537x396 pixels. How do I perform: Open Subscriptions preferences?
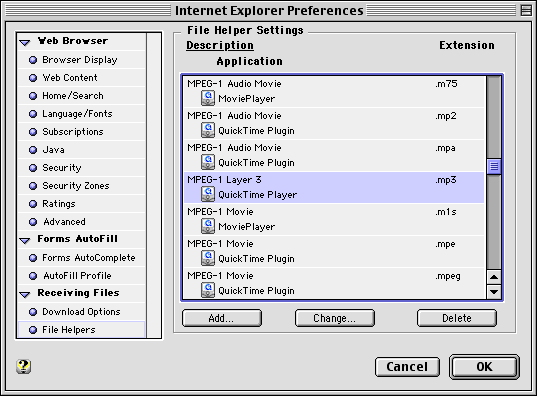(x=82, y=132)
